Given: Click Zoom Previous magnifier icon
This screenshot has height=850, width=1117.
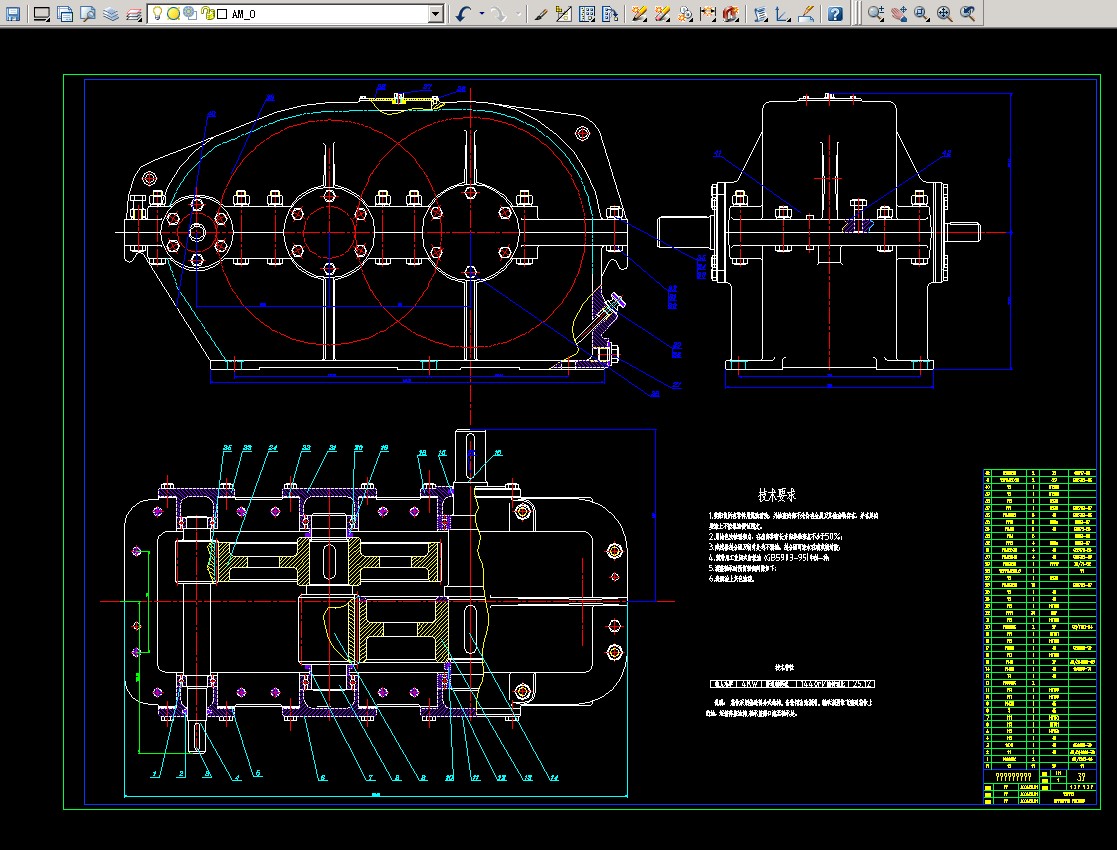Looking at the screenshot, I should (967, 14).
